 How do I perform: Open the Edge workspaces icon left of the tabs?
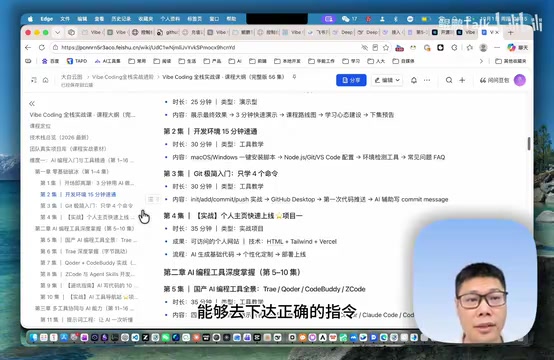(71, 33)
